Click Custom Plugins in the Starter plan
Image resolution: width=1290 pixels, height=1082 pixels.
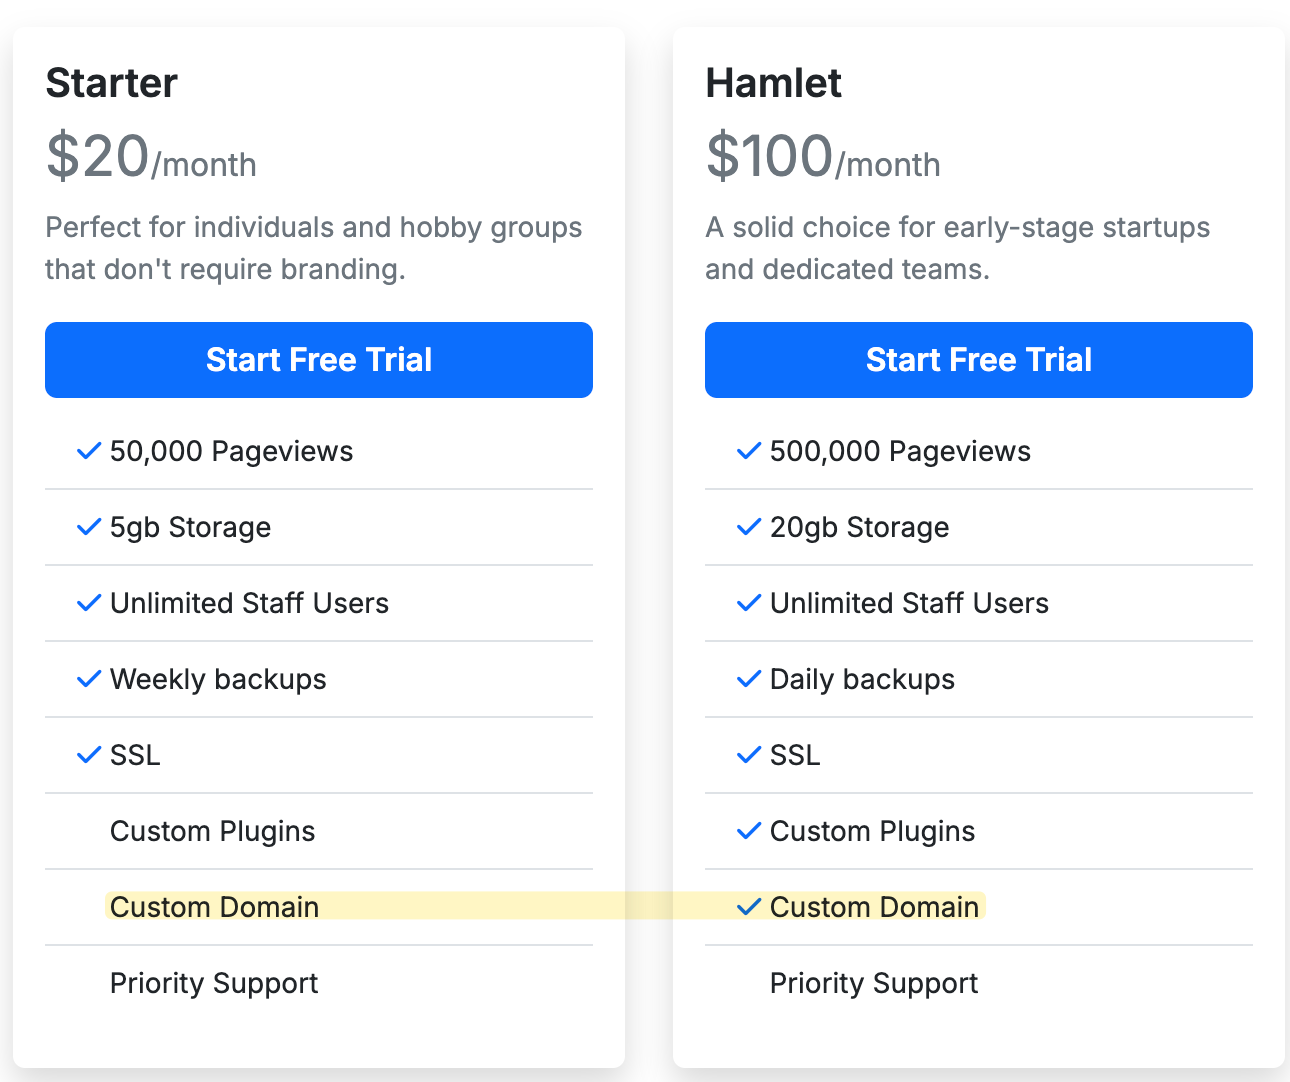213,832
